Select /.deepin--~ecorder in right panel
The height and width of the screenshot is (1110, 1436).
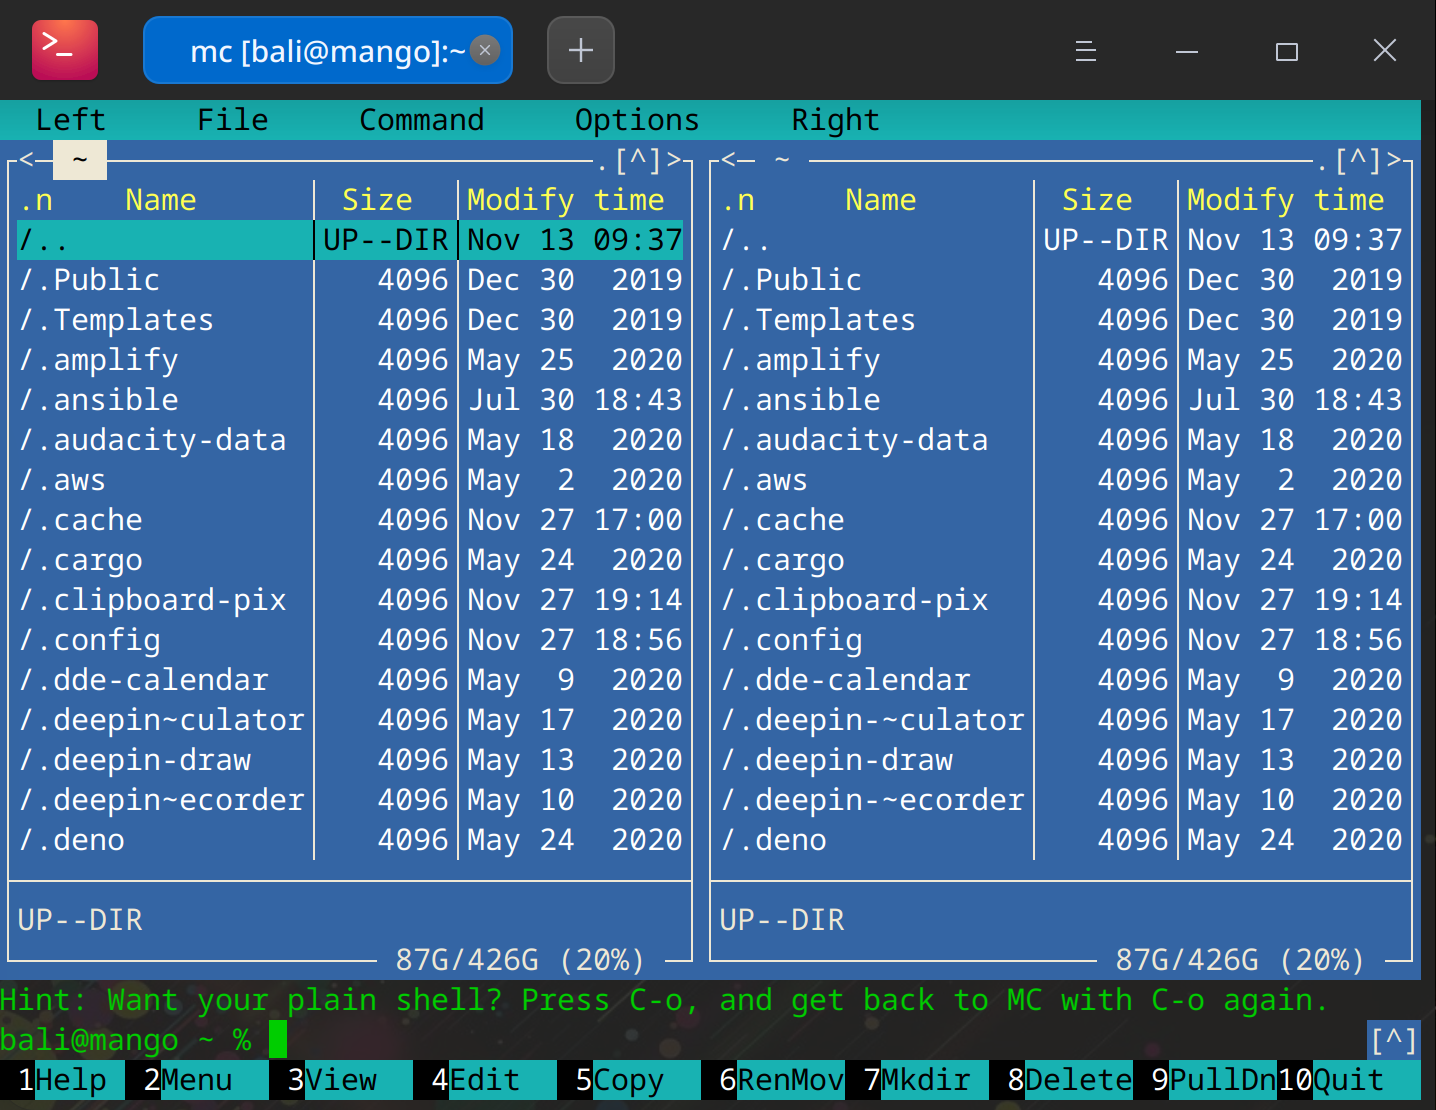coord(1061,800)
